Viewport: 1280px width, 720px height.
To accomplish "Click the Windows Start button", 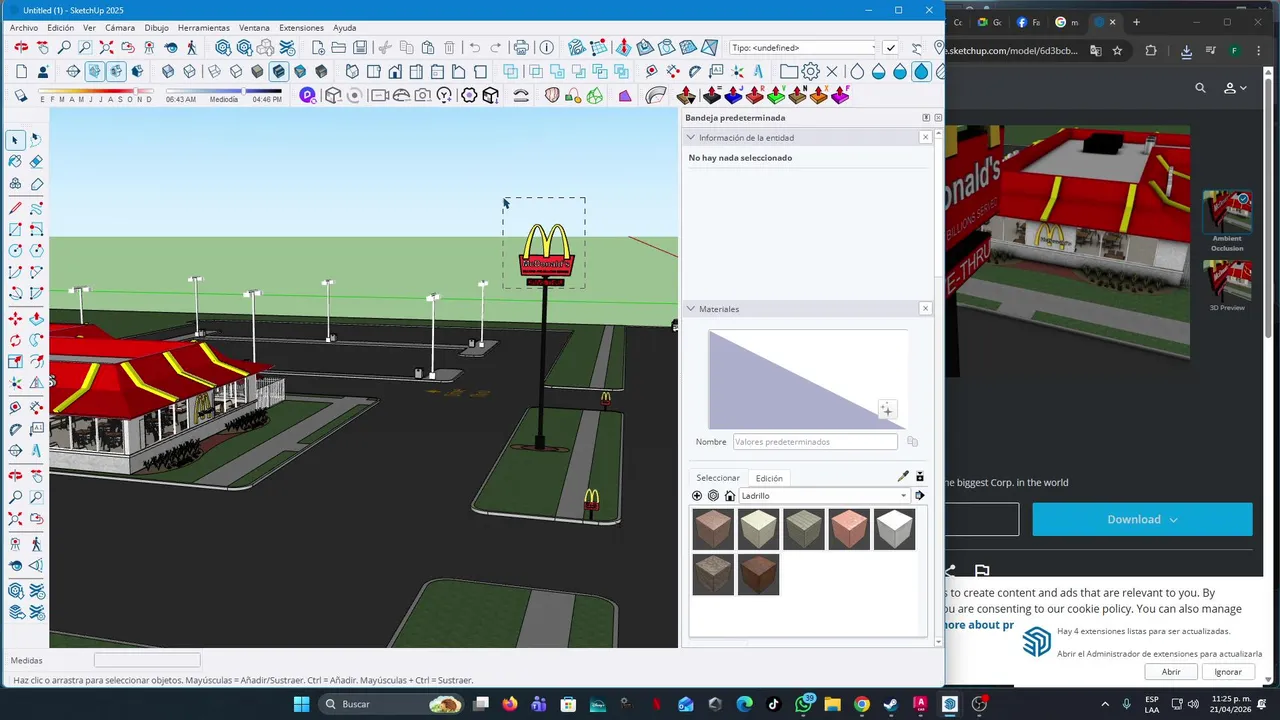I will [301, 704].
